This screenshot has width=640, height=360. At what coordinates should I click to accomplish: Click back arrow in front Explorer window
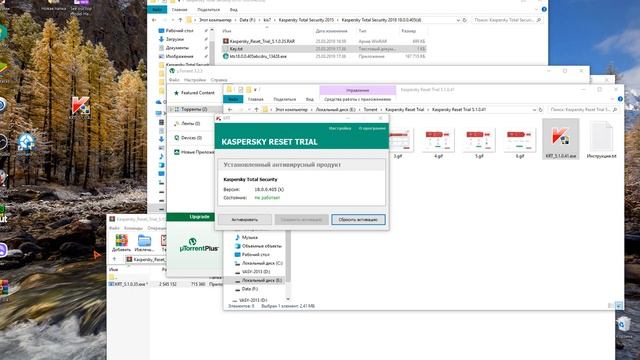(230, 110)
